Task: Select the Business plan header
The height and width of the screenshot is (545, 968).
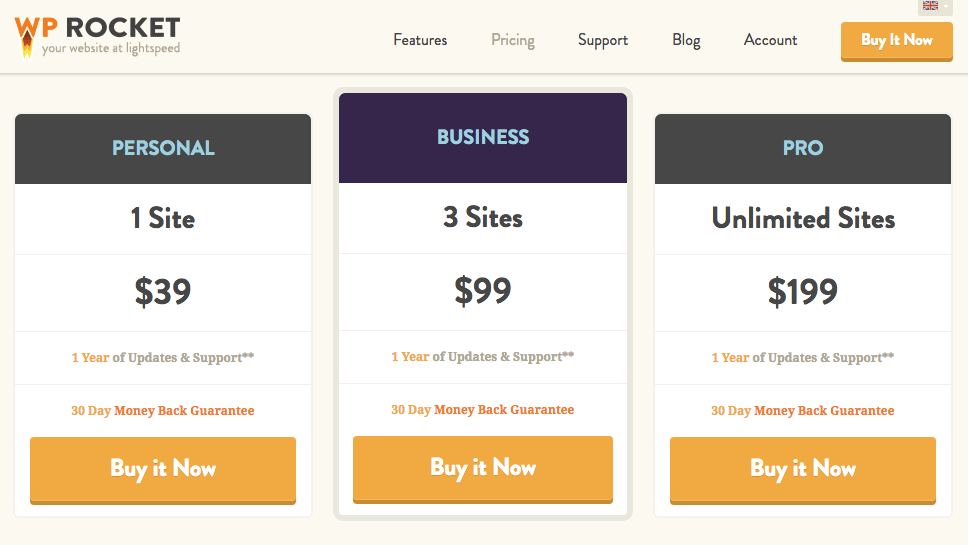Action: tap(483, 138)
